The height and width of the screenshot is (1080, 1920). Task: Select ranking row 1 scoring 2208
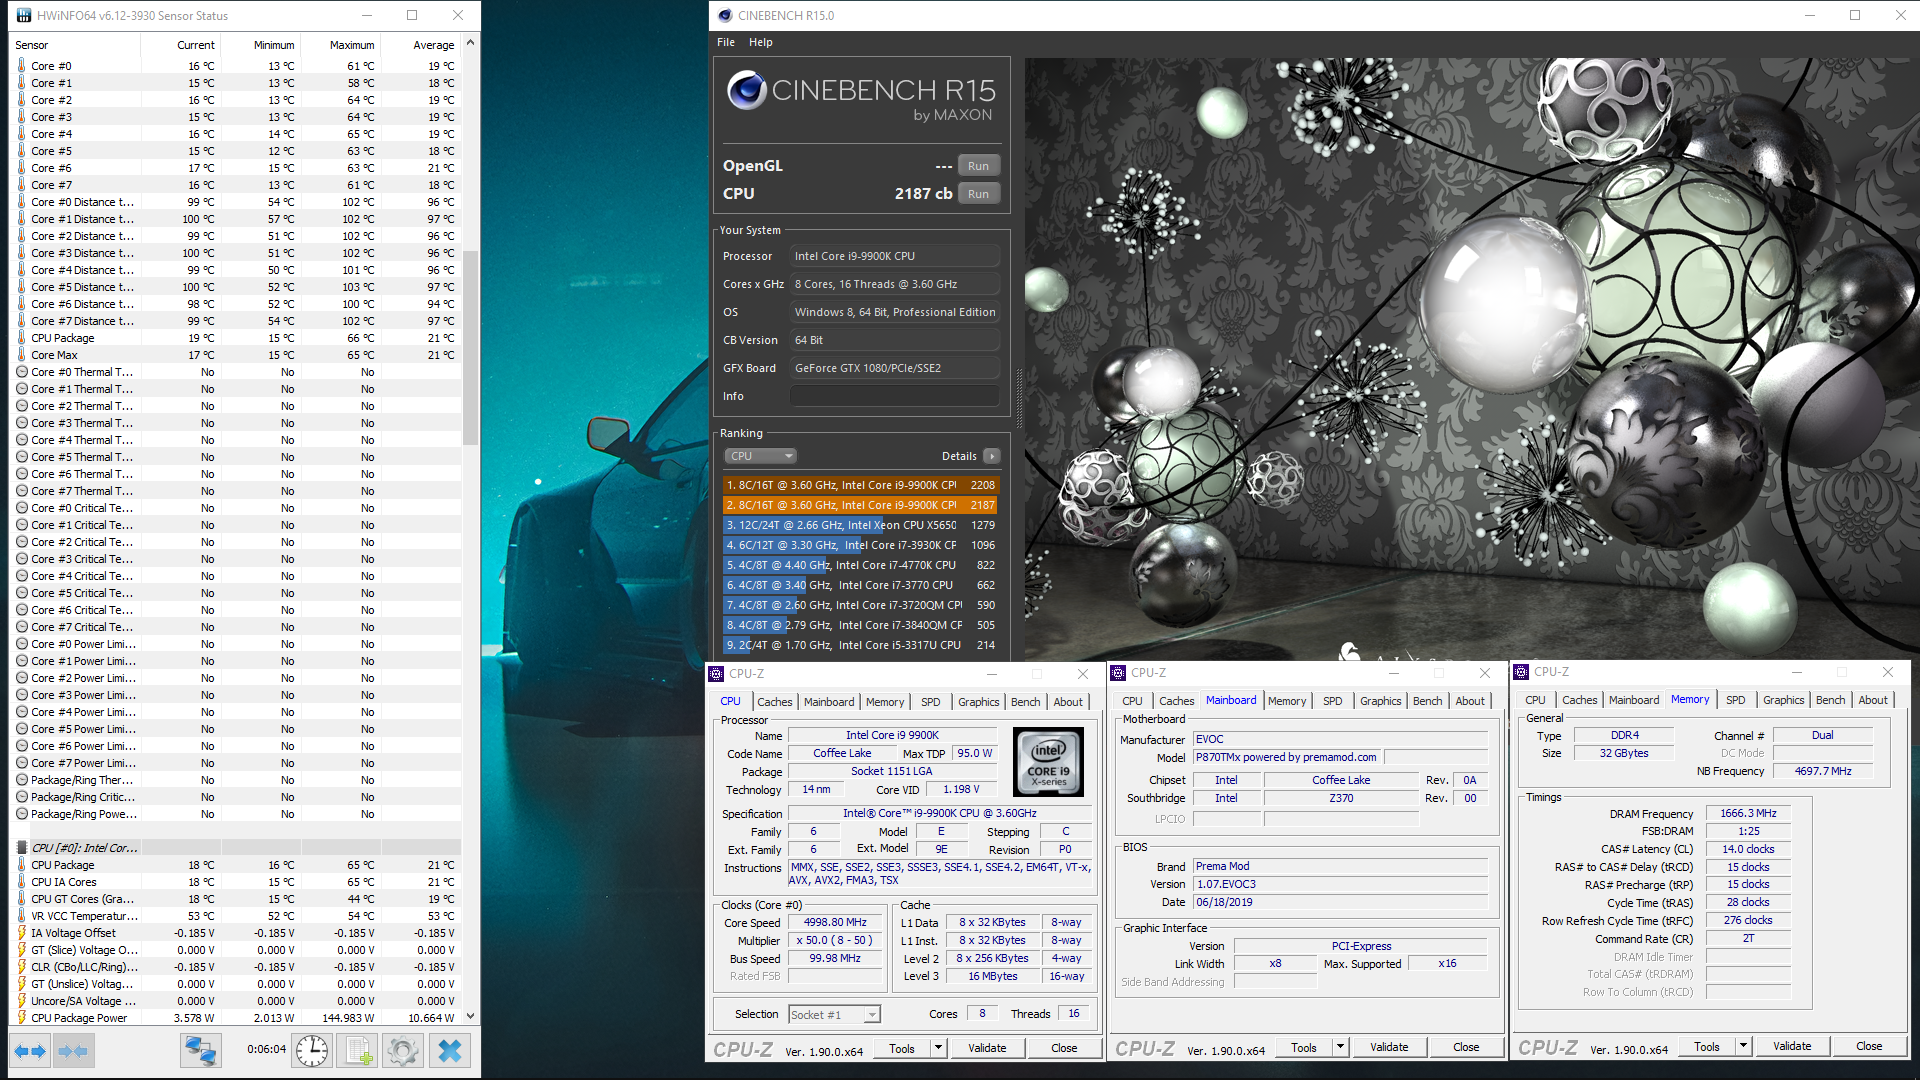tap(860, 485)
